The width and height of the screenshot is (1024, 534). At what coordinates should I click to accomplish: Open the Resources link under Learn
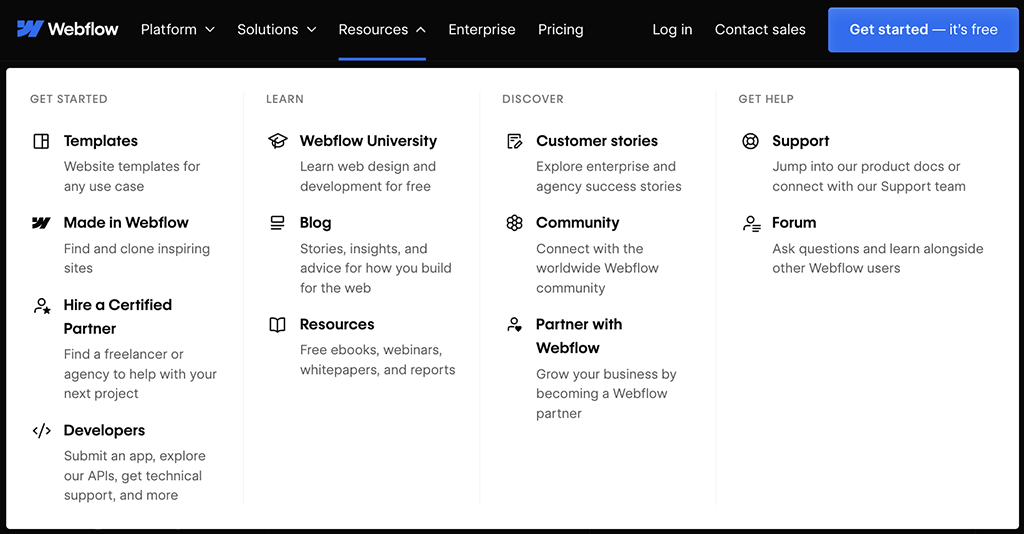[x=337, y=324]
